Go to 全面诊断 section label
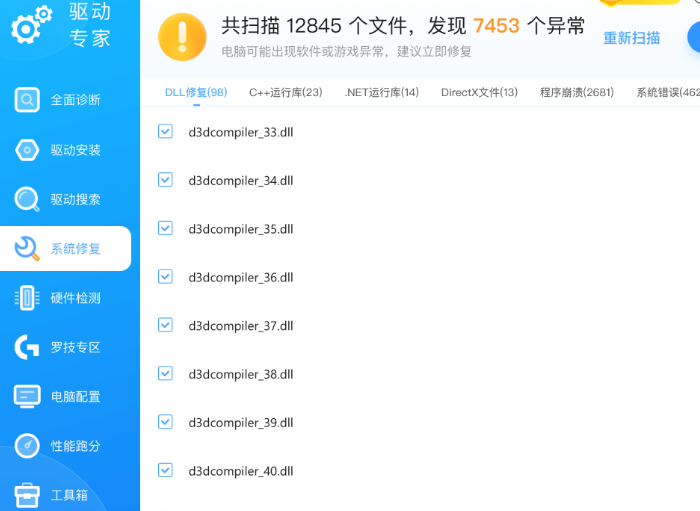This screenshot has width=700, height=511. tap(75, 100)
